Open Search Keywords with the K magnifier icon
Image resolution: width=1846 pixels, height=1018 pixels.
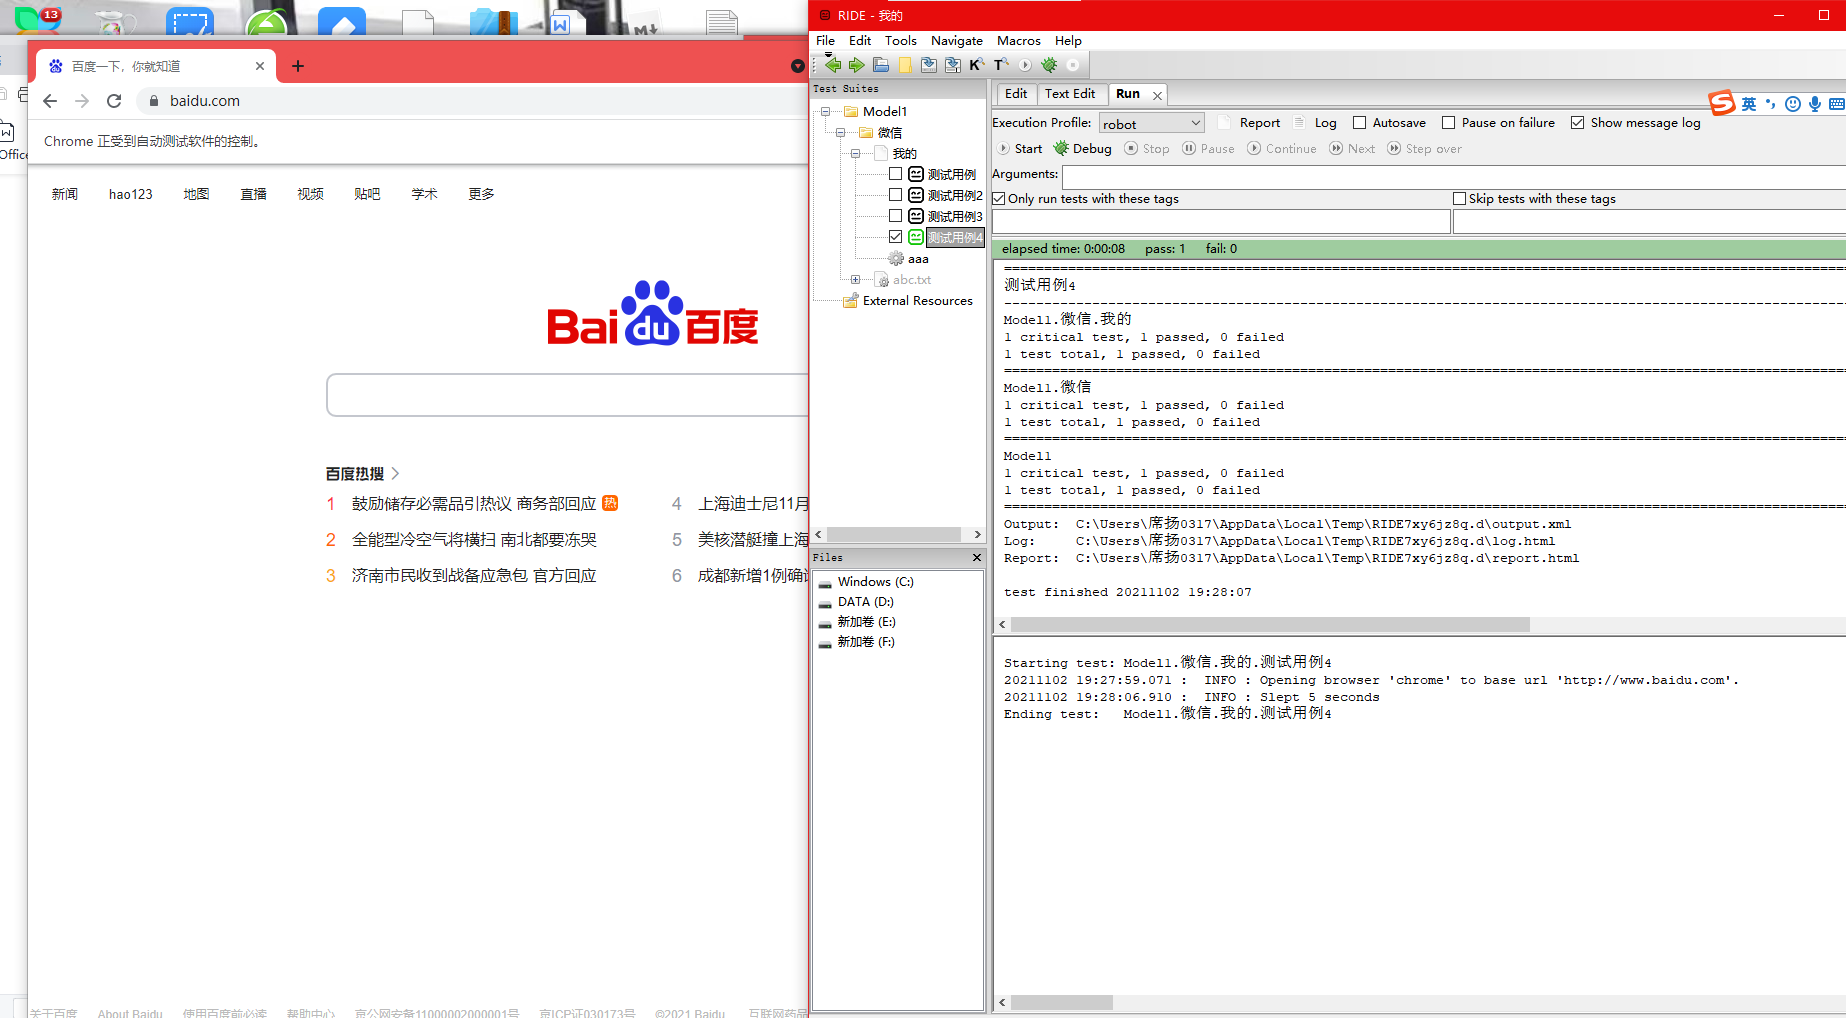(977, 64)
